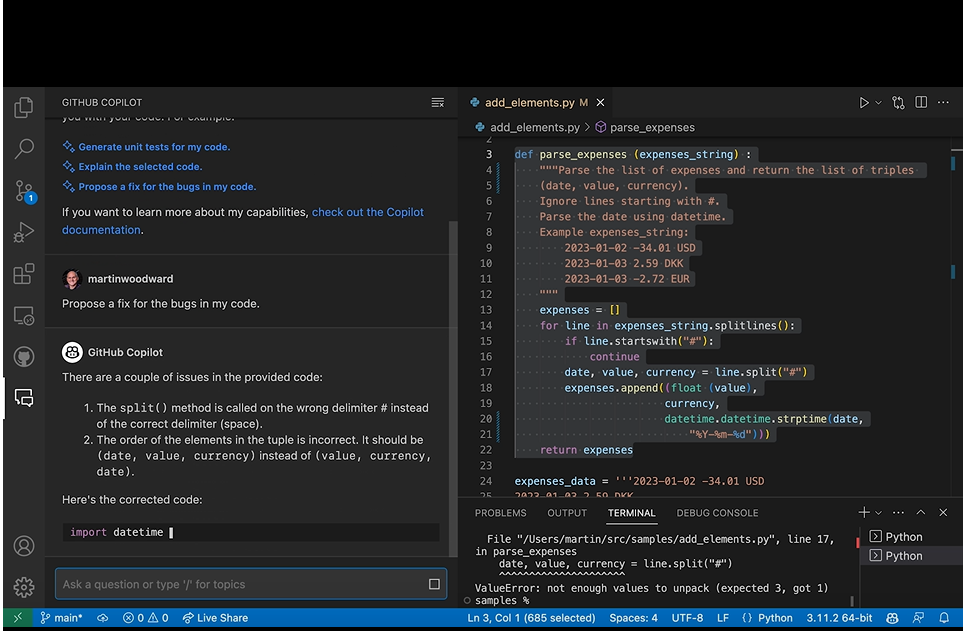Viewport: 966px width, 631px height.
Task: Click Ln 3, Col 1 cursor position
Action: pos(531,617)
